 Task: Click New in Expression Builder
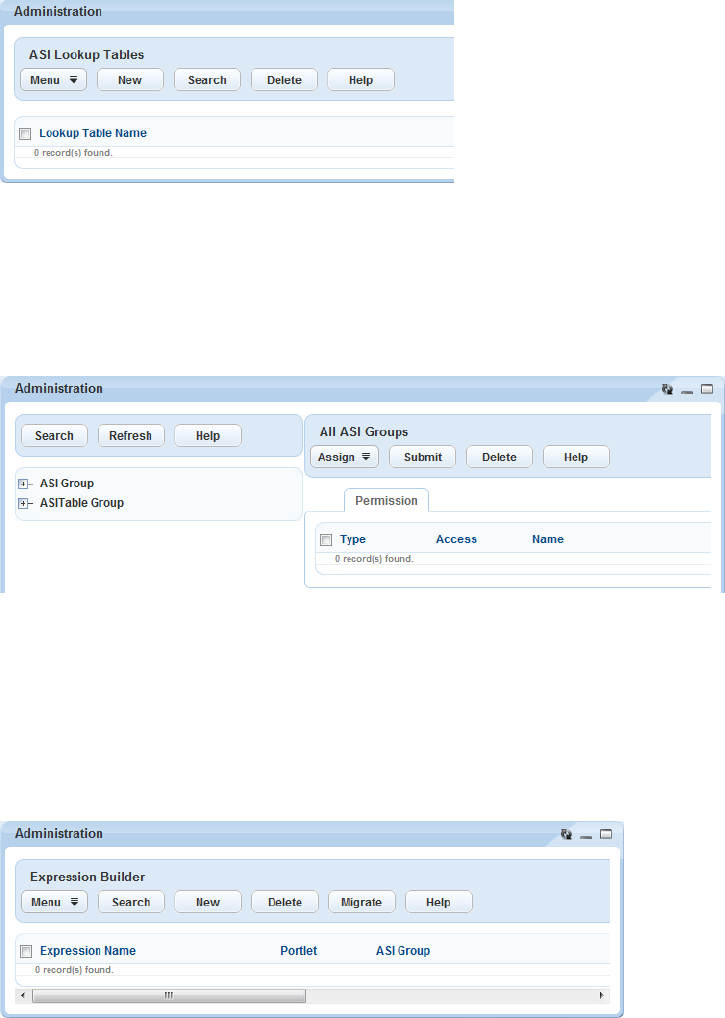[x=208, y=902]
